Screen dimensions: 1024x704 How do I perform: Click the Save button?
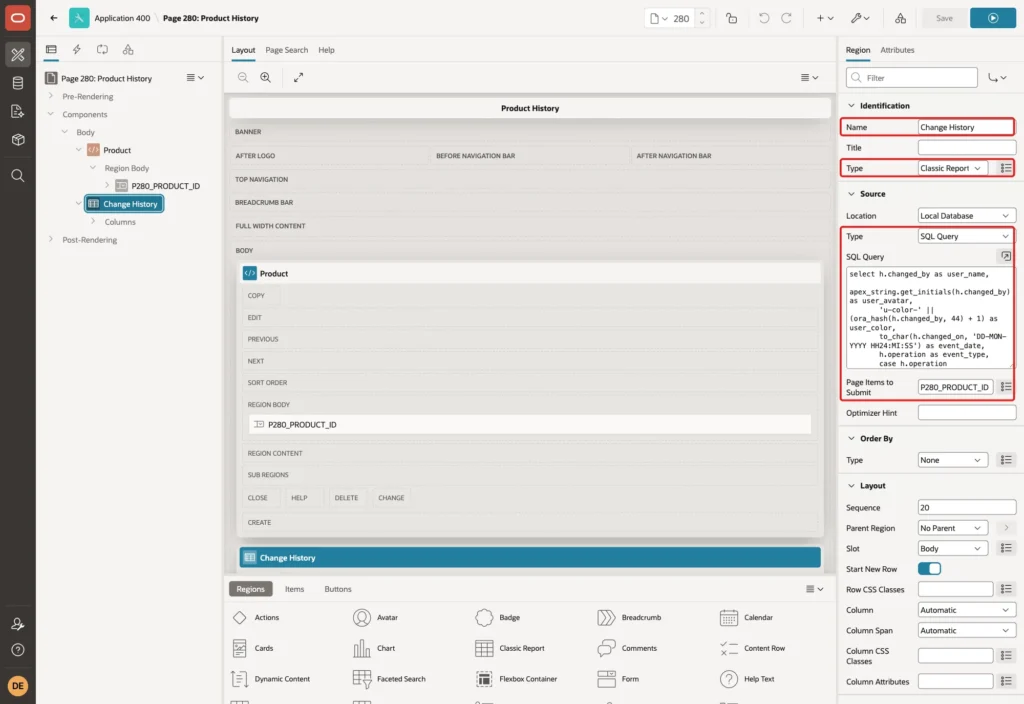tap(944, 18)
